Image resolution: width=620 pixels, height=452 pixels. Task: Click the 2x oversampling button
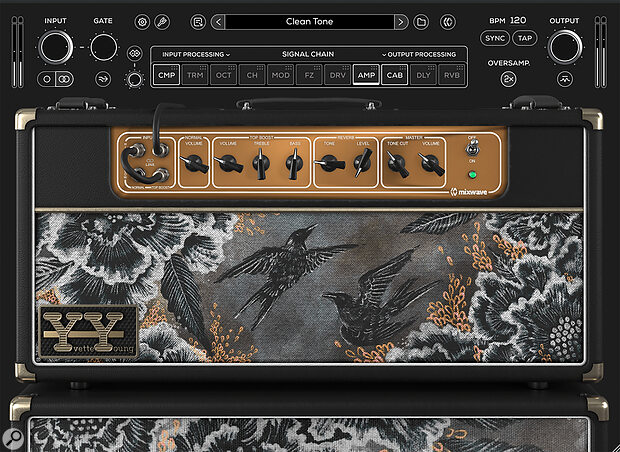509,79
